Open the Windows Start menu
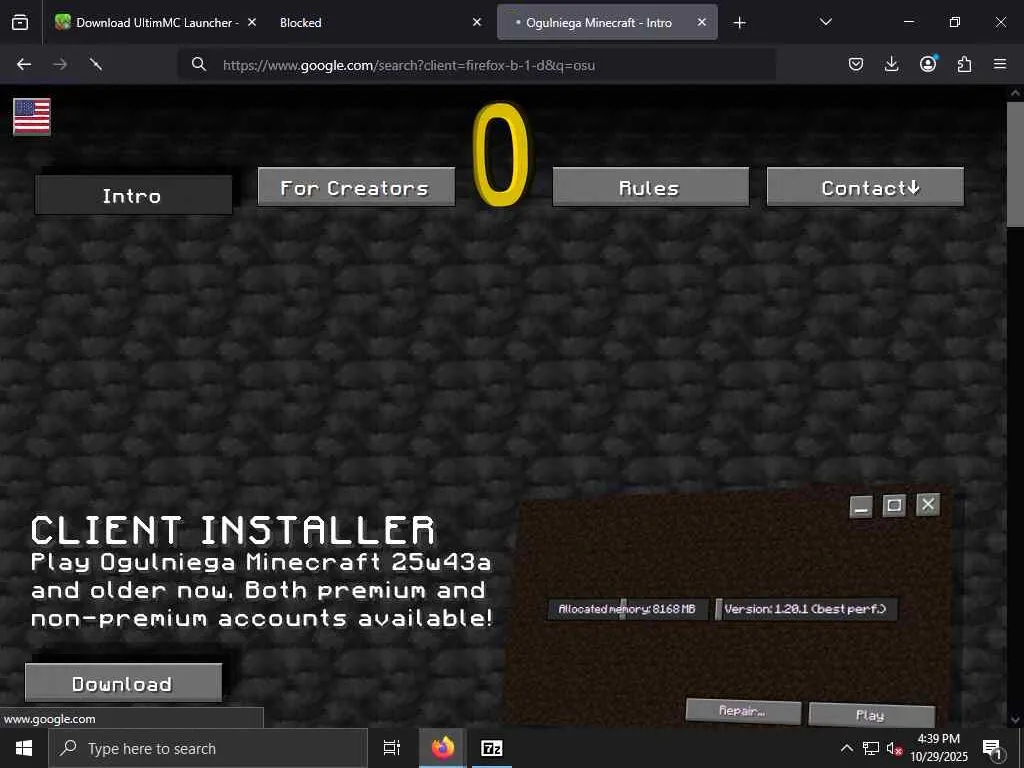 pyautogui.click(x=24, y=748)
